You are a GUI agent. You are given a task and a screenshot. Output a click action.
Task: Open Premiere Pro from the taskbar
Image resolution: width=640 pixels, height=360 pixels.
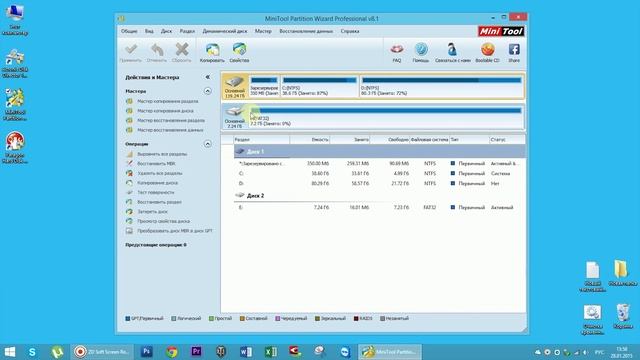[x=196, y=352]
